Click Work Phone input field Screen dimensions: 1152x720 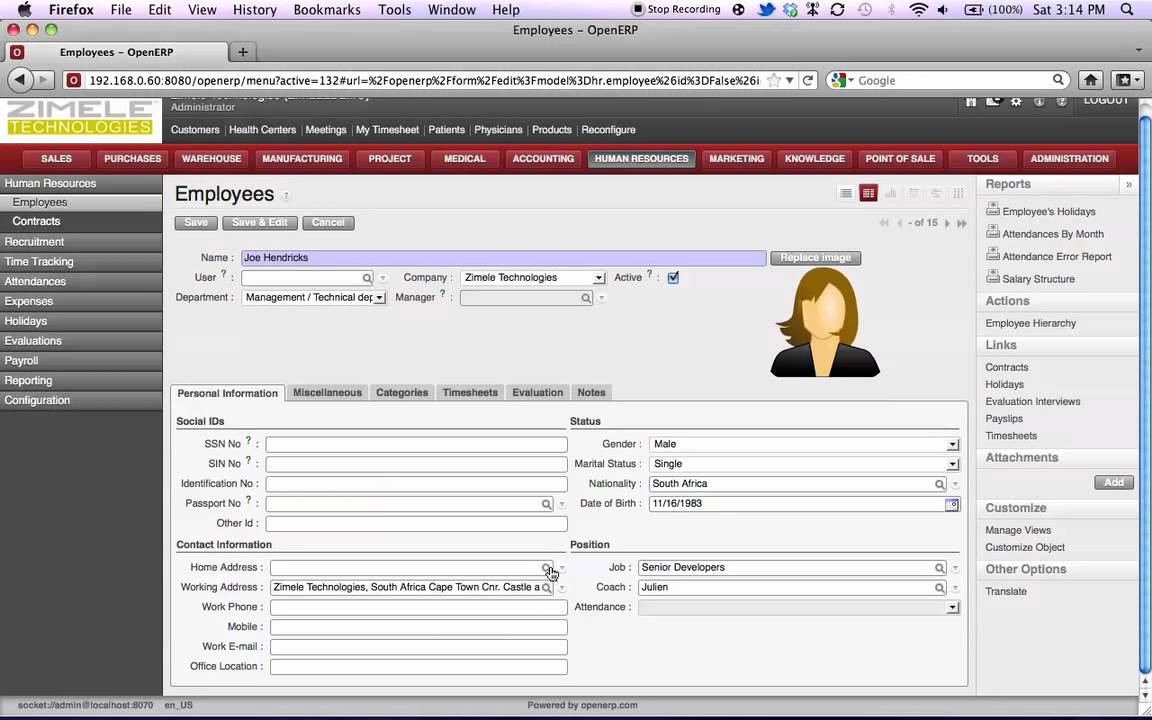pos(419,608)
